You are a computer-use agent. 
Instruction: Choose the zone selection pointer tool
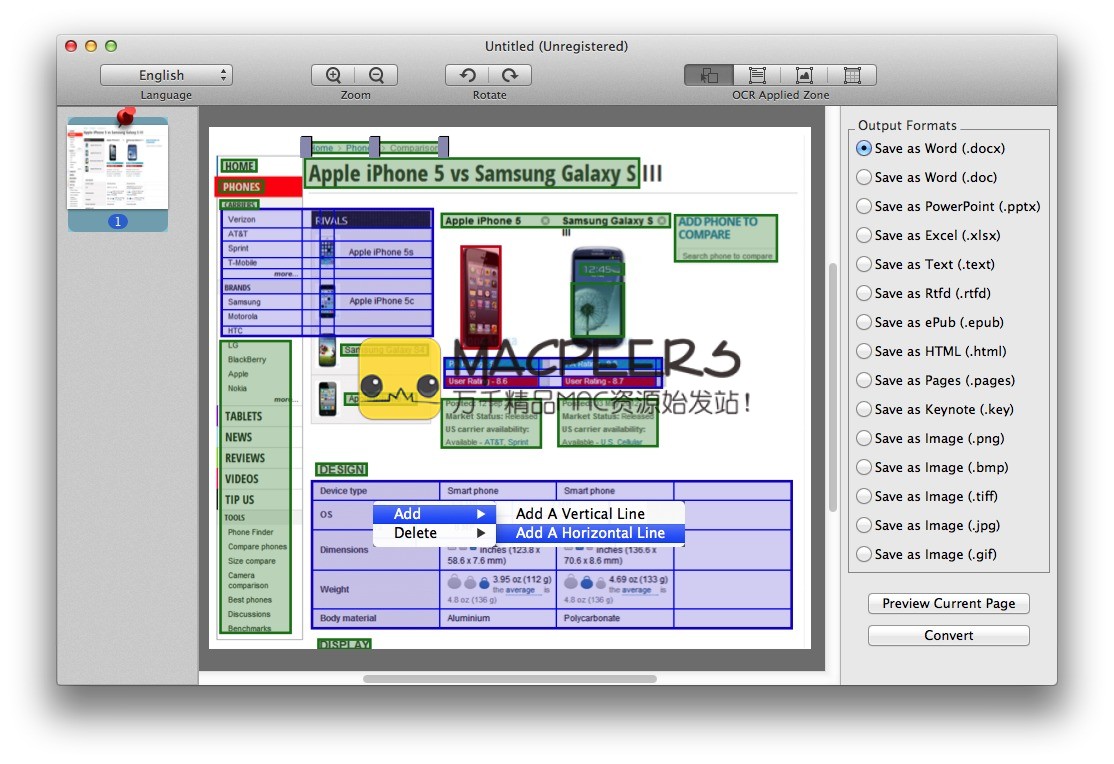709,75
